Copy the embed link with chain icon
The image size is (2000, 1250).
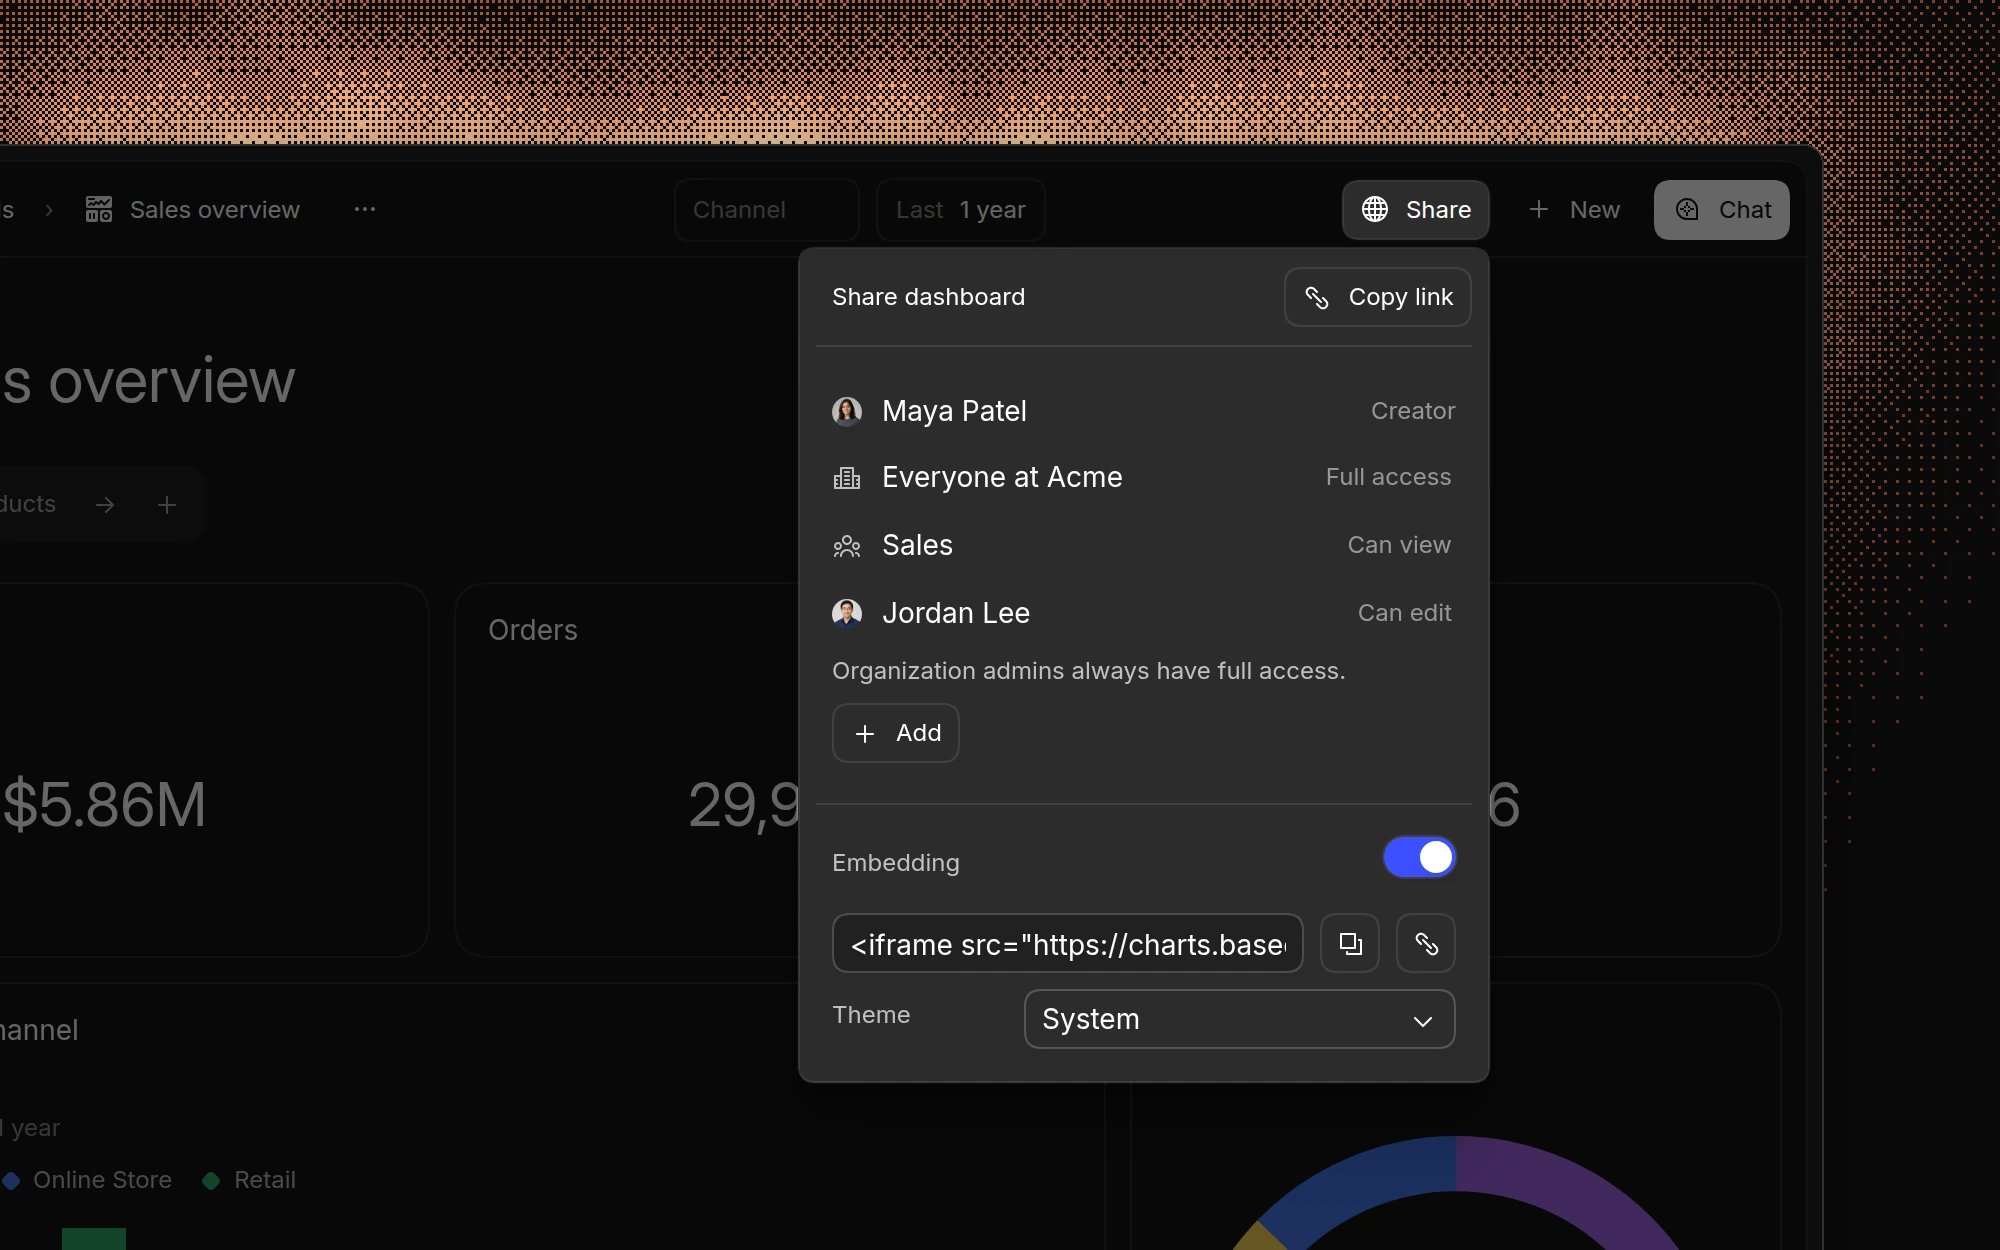[x=1426, y=943]
